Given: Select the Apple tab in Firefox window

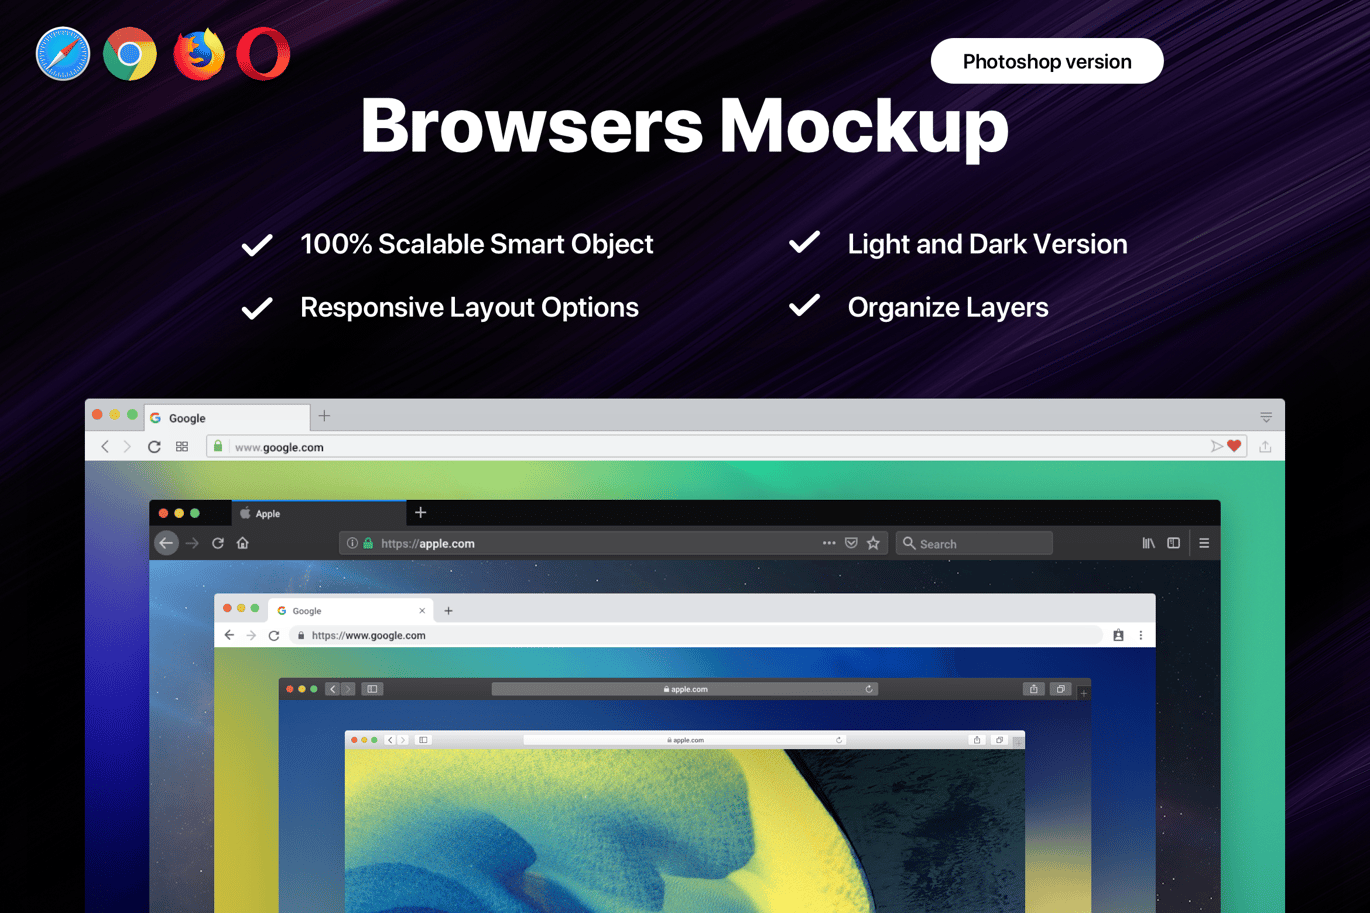Looking at the screenshot, I should pos(319,513).
